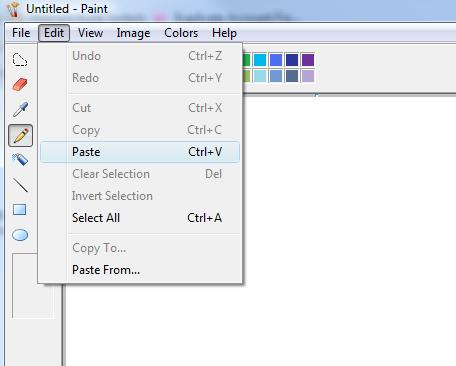Choose Select All in Edit menu
The width and height of the screenshot is (456, 366).
tap(140, 218)
